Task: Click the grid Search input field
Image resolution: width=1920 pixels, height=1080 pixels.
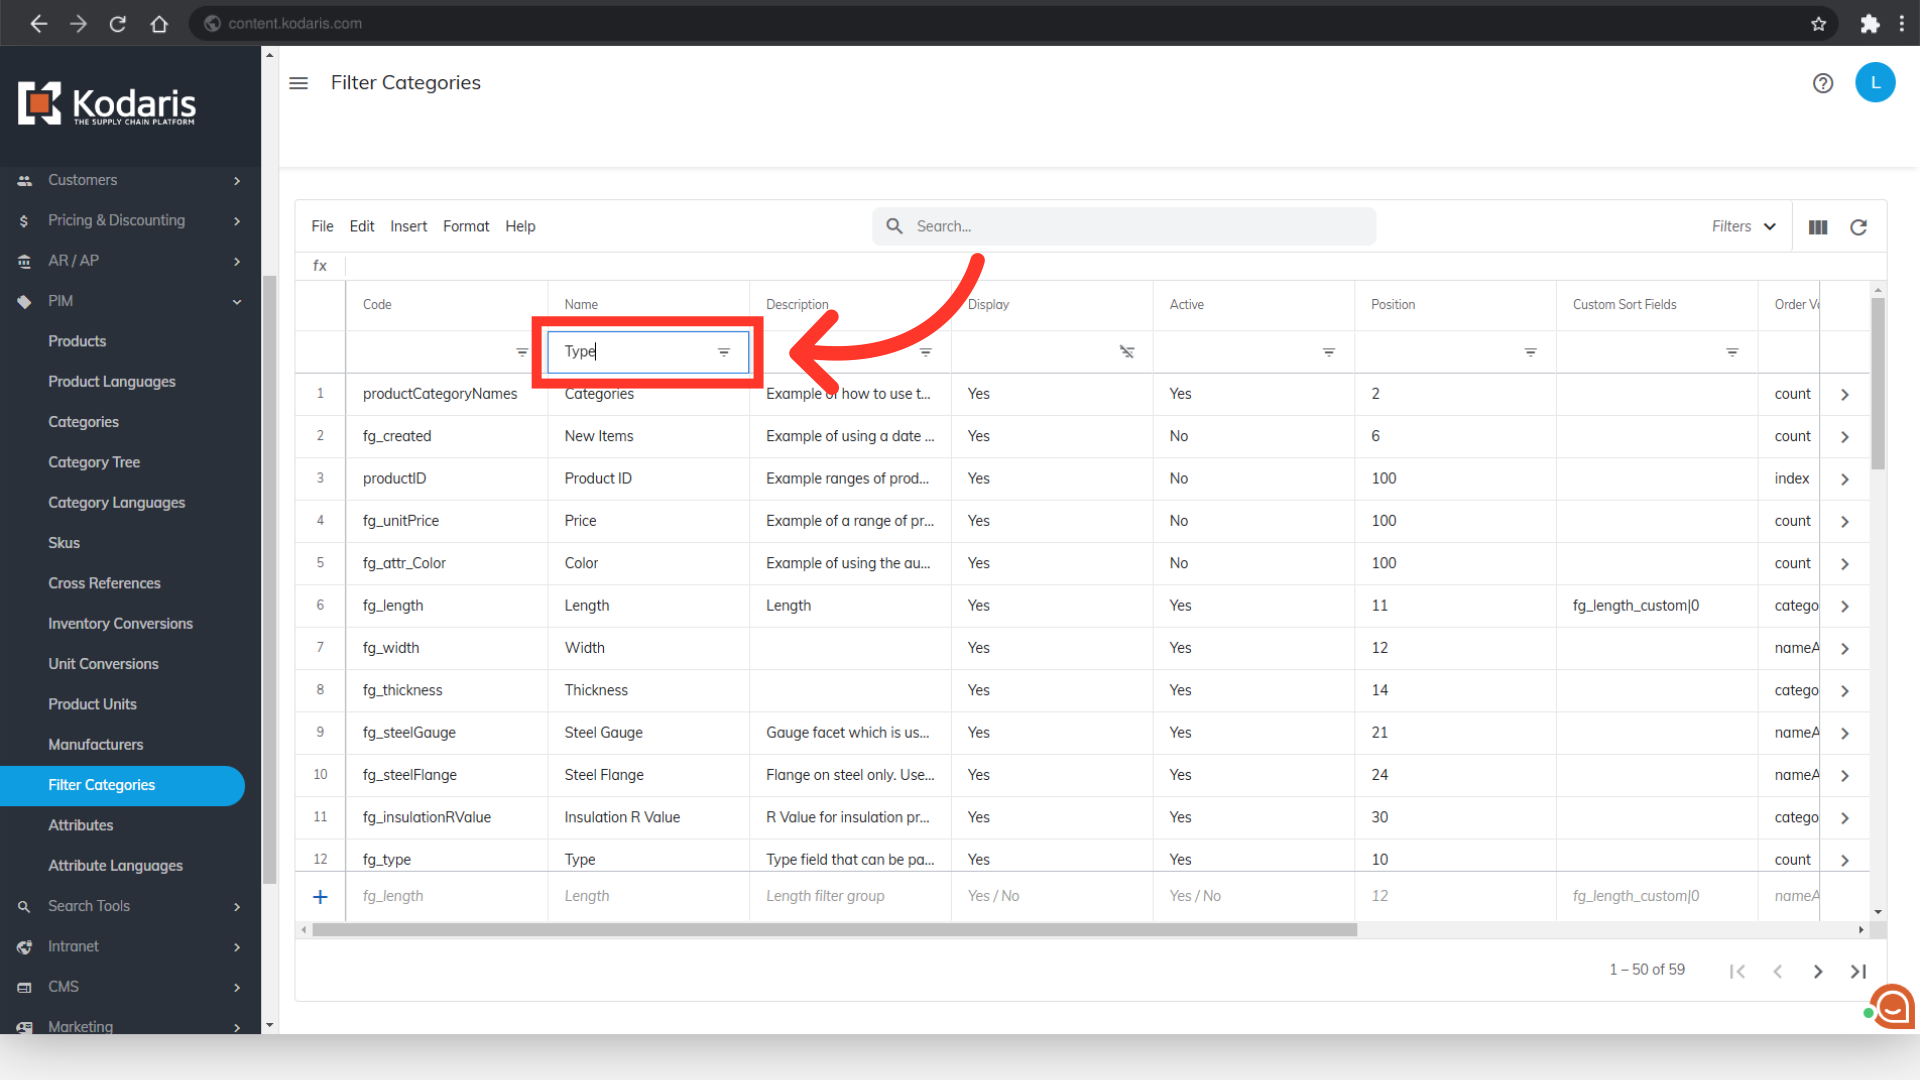Action: pyautogui.click(x=1124, y=227)
